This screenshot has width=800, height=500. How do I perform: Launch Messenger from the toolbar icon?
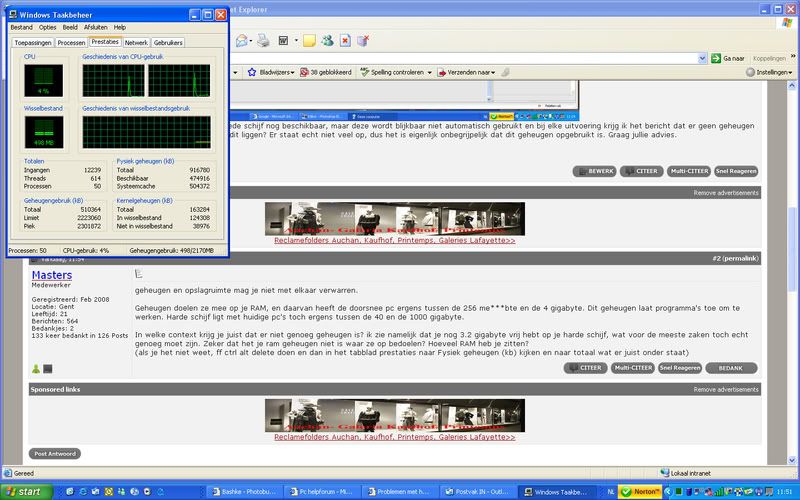tap(327, 41)
